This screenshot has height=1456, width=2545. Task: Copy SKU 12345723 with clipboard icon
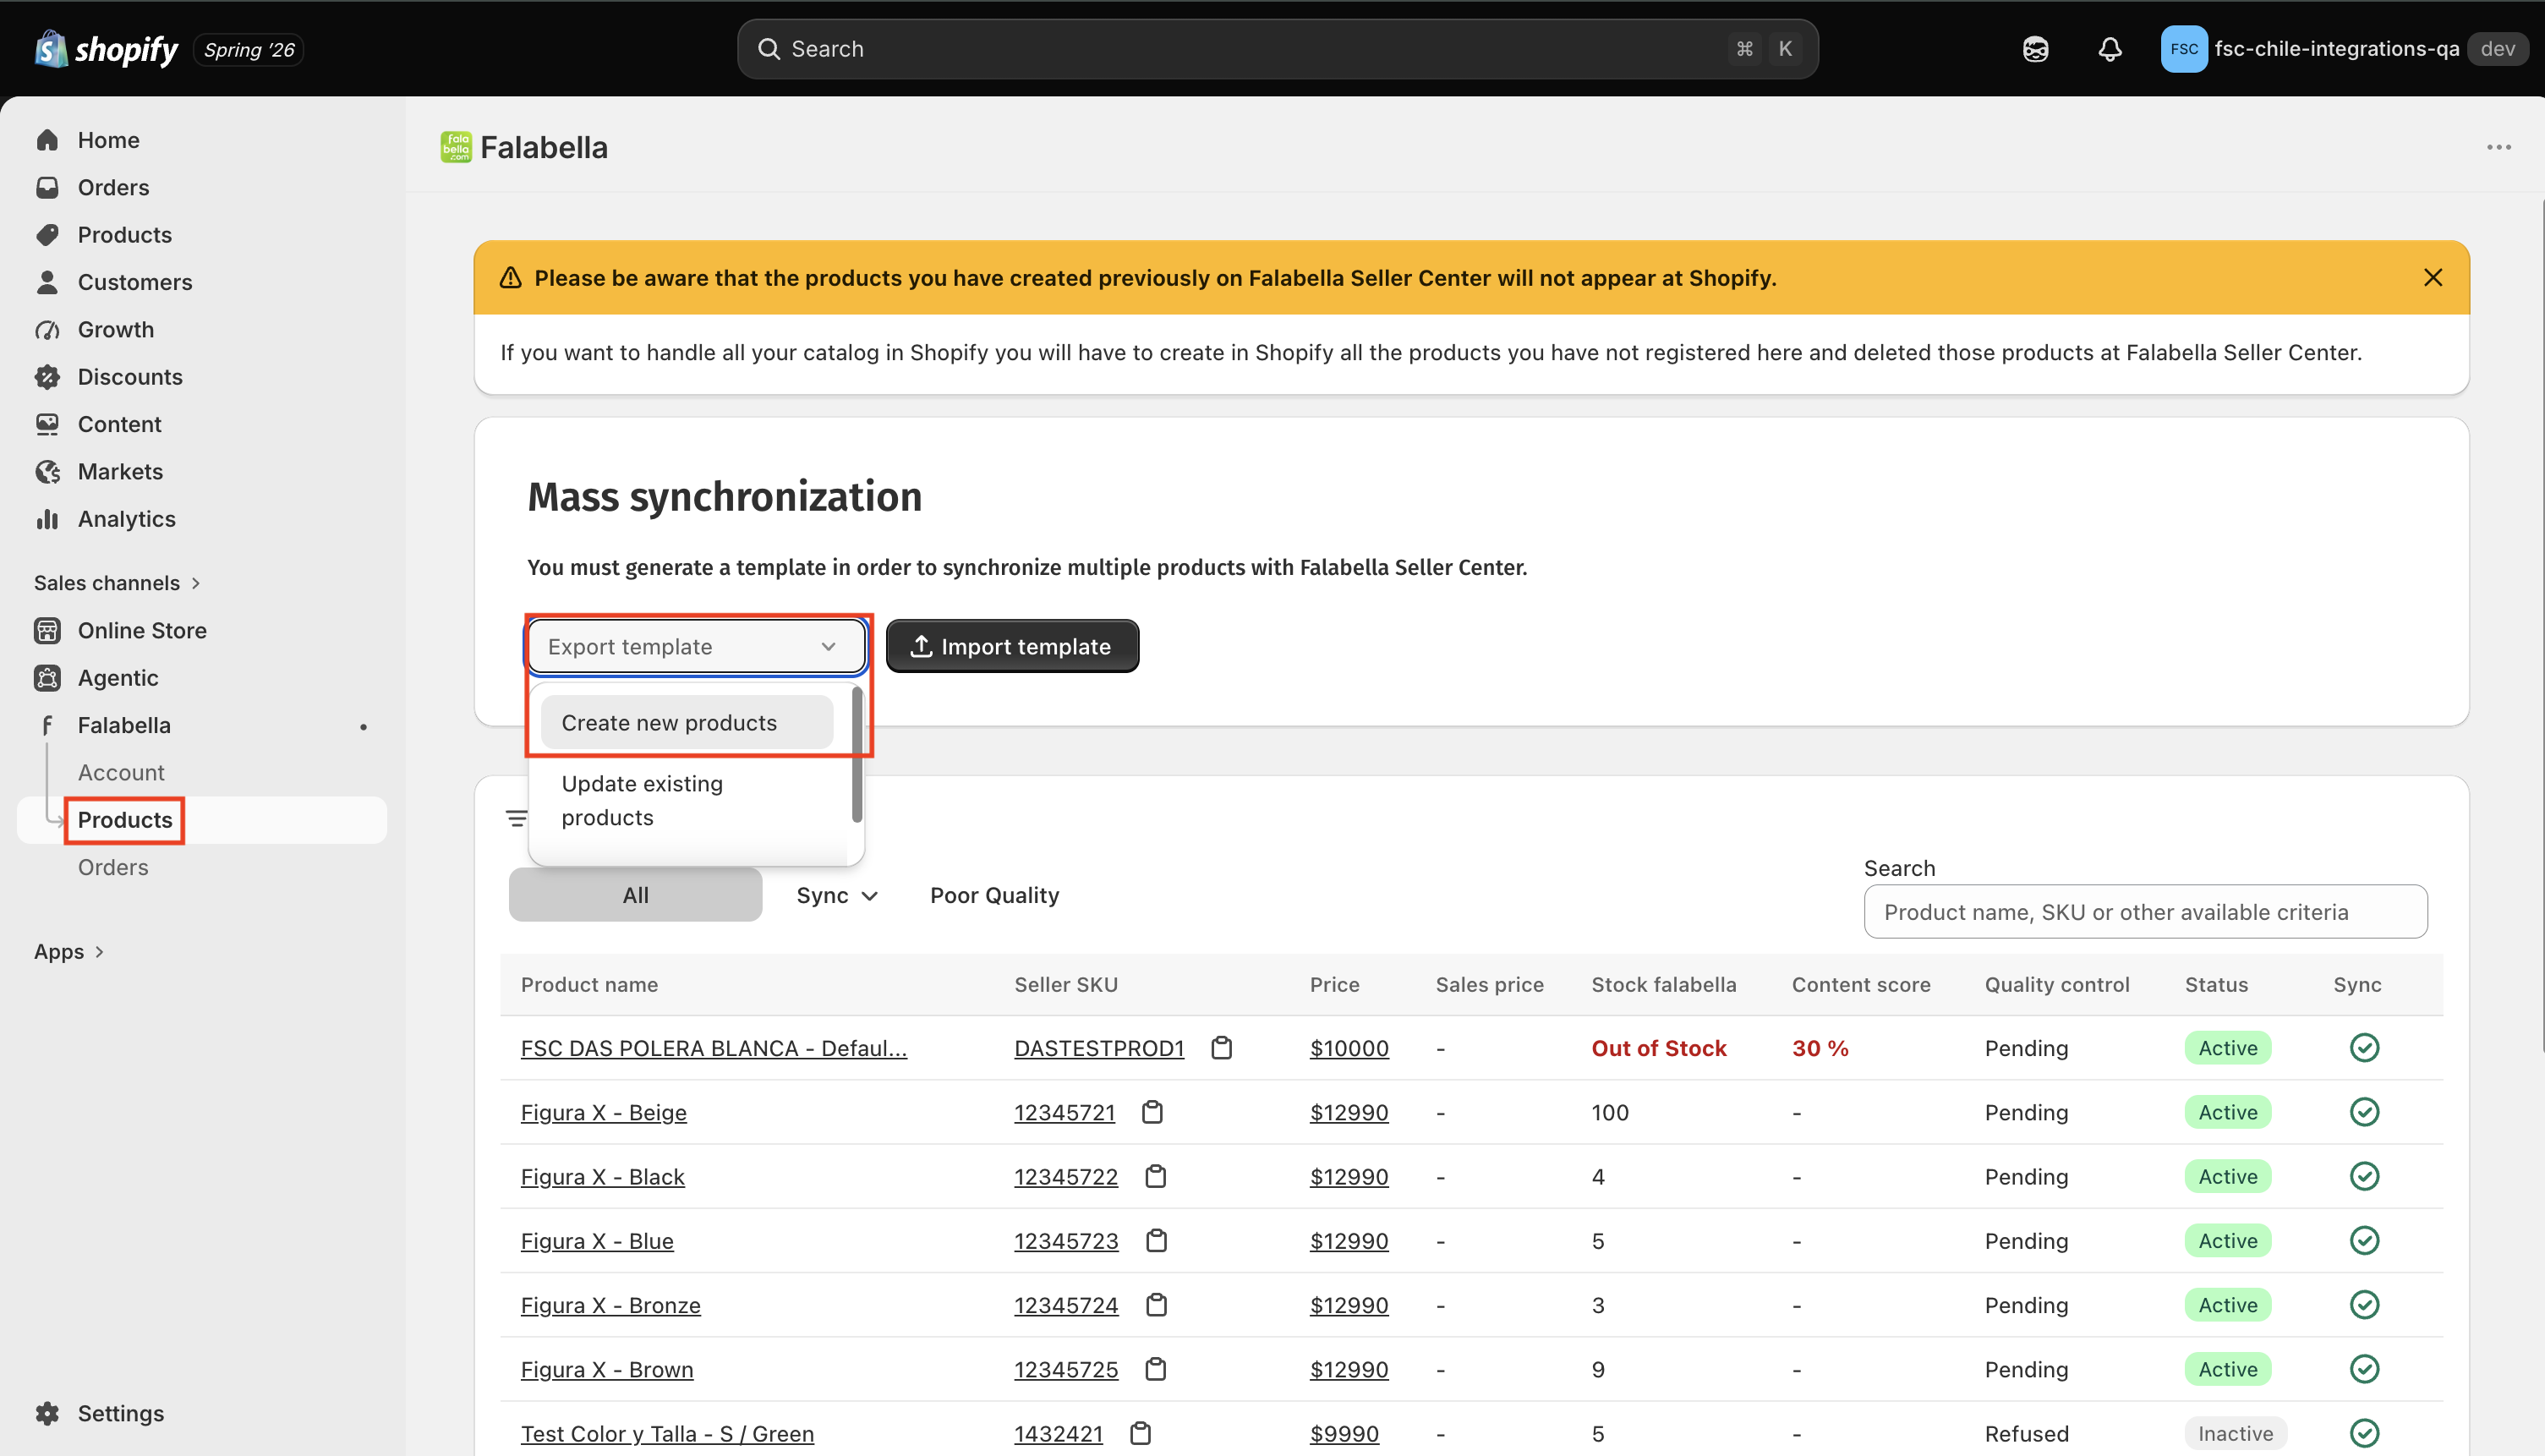tap(1156, 1240)
